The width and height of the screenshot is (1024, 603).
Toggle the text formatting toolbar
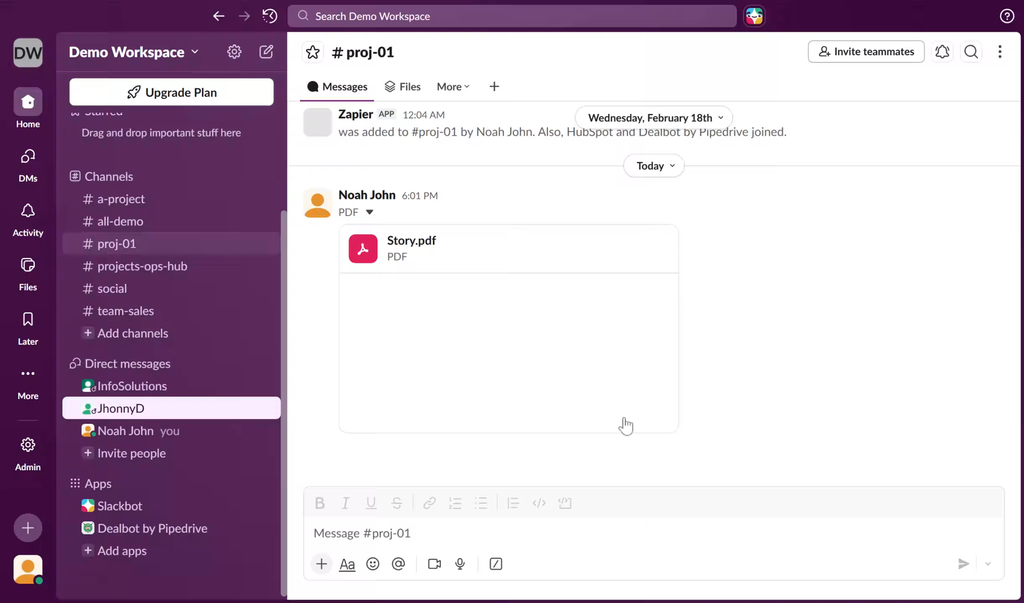coord(347,564)
